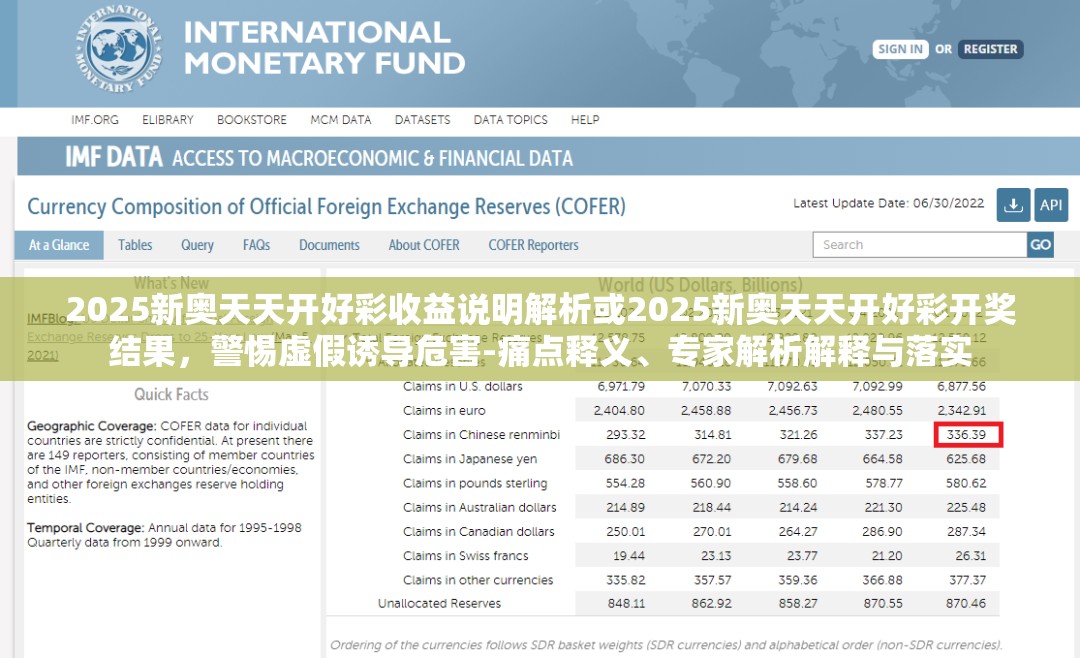The width and height of the screenshot is (1080, 658).
Task: Click the Canadian dollars value 287.34
Action: [x=966, y=532]
